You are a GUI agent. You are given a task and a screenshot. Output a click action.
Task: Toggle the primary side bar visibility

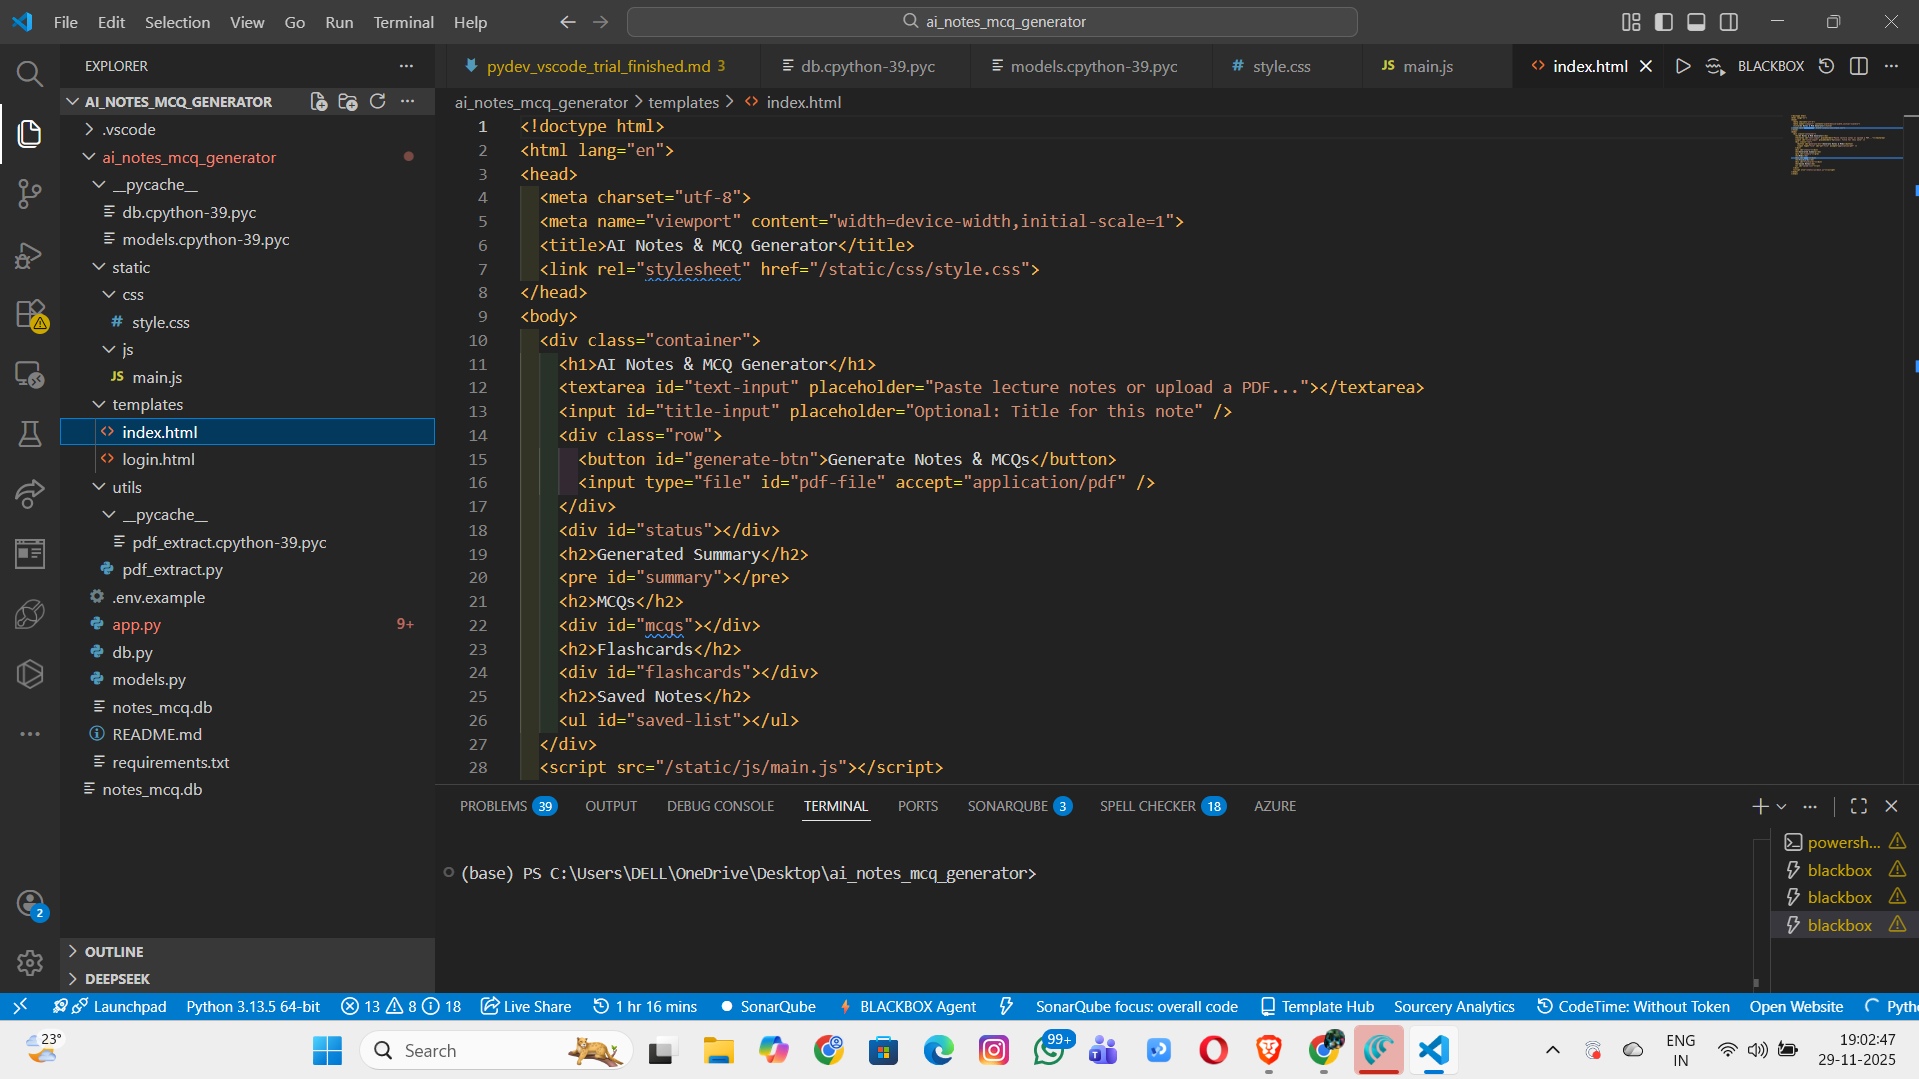click(x=1664, y=22)
